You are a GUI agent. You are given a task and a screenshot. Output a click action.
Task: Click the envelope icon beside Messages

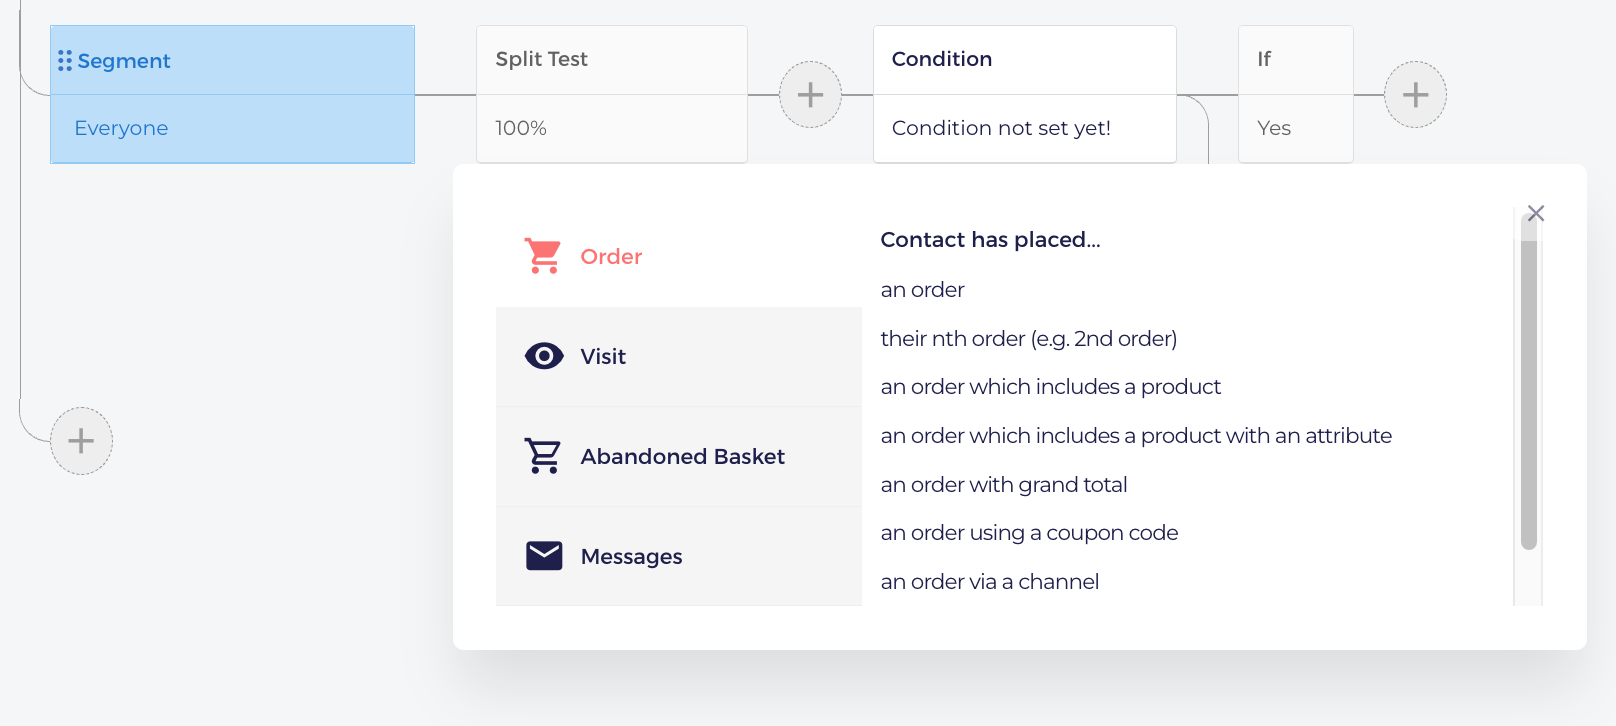pyautogui.click(x=544, y=556)
